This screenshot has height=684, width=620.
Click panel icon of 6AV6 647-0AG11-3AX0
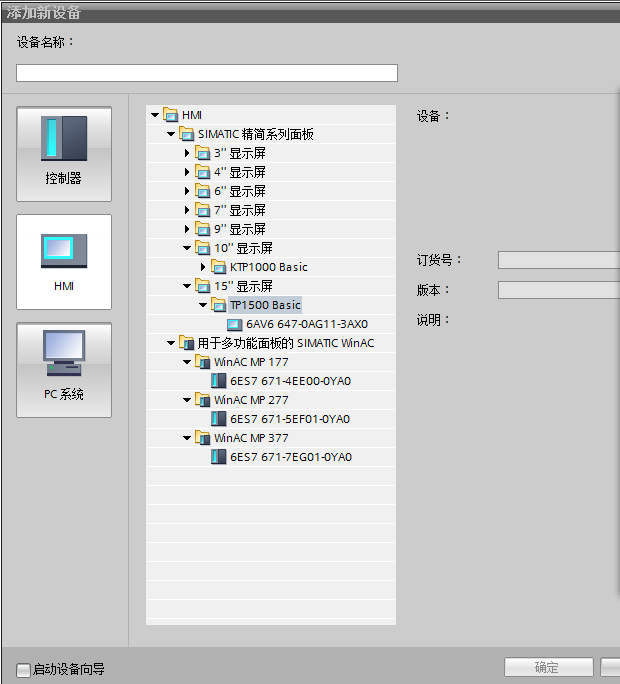235,324
